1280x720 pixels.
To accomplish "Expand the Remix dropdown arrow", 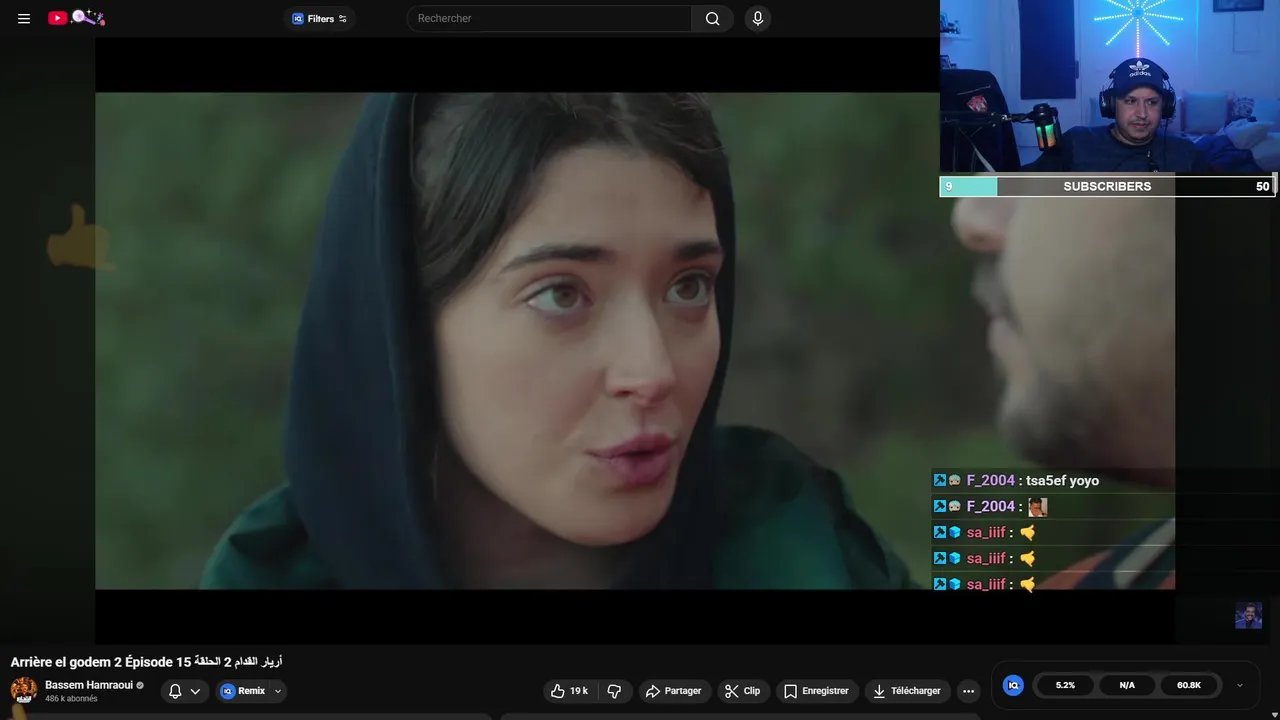I will tap(278, 691).
